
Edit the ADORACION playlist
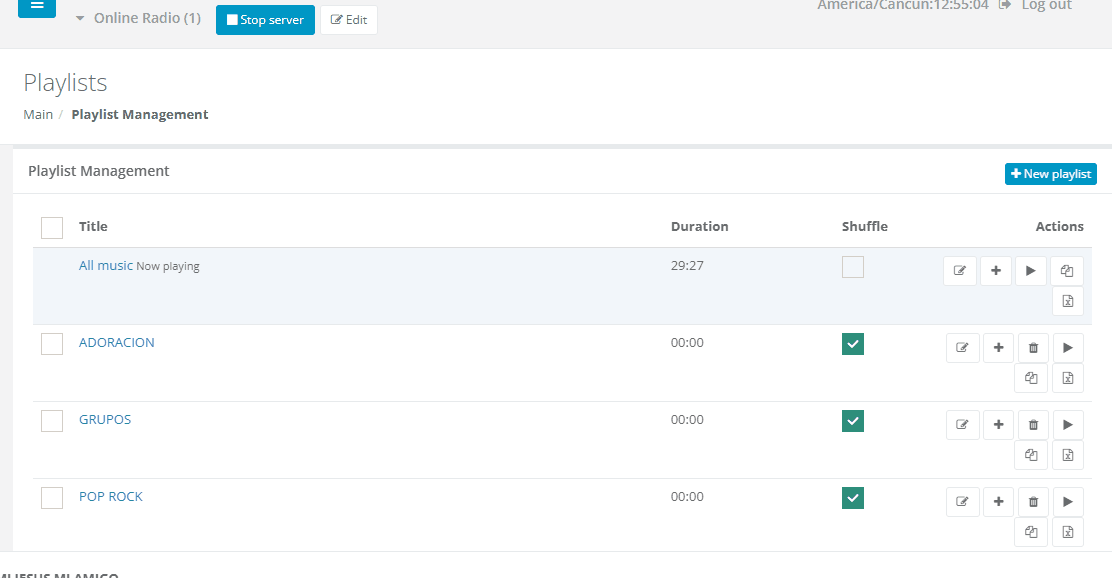962,348
